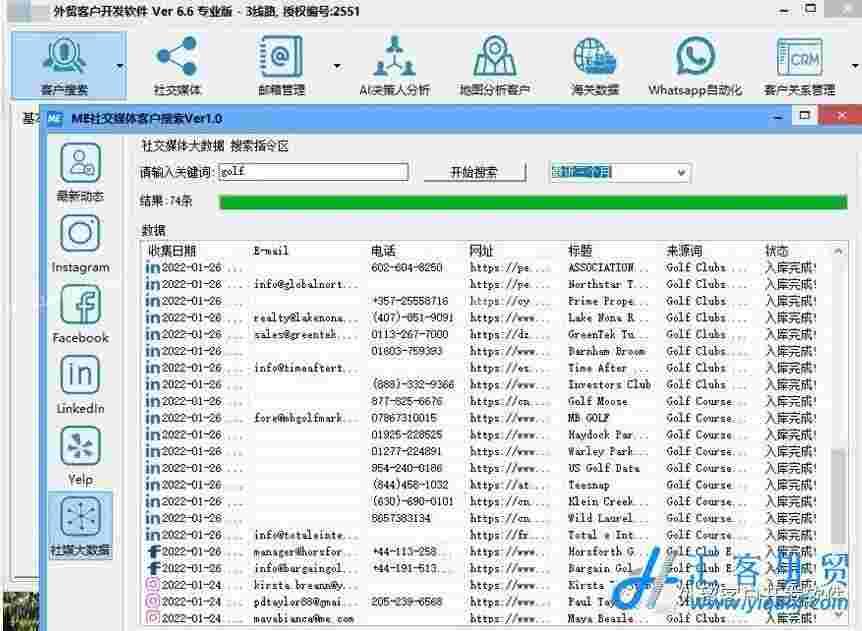Screen dimensions: 862x631
Task: Sort by 状态 column header
Action: [776, 251]
